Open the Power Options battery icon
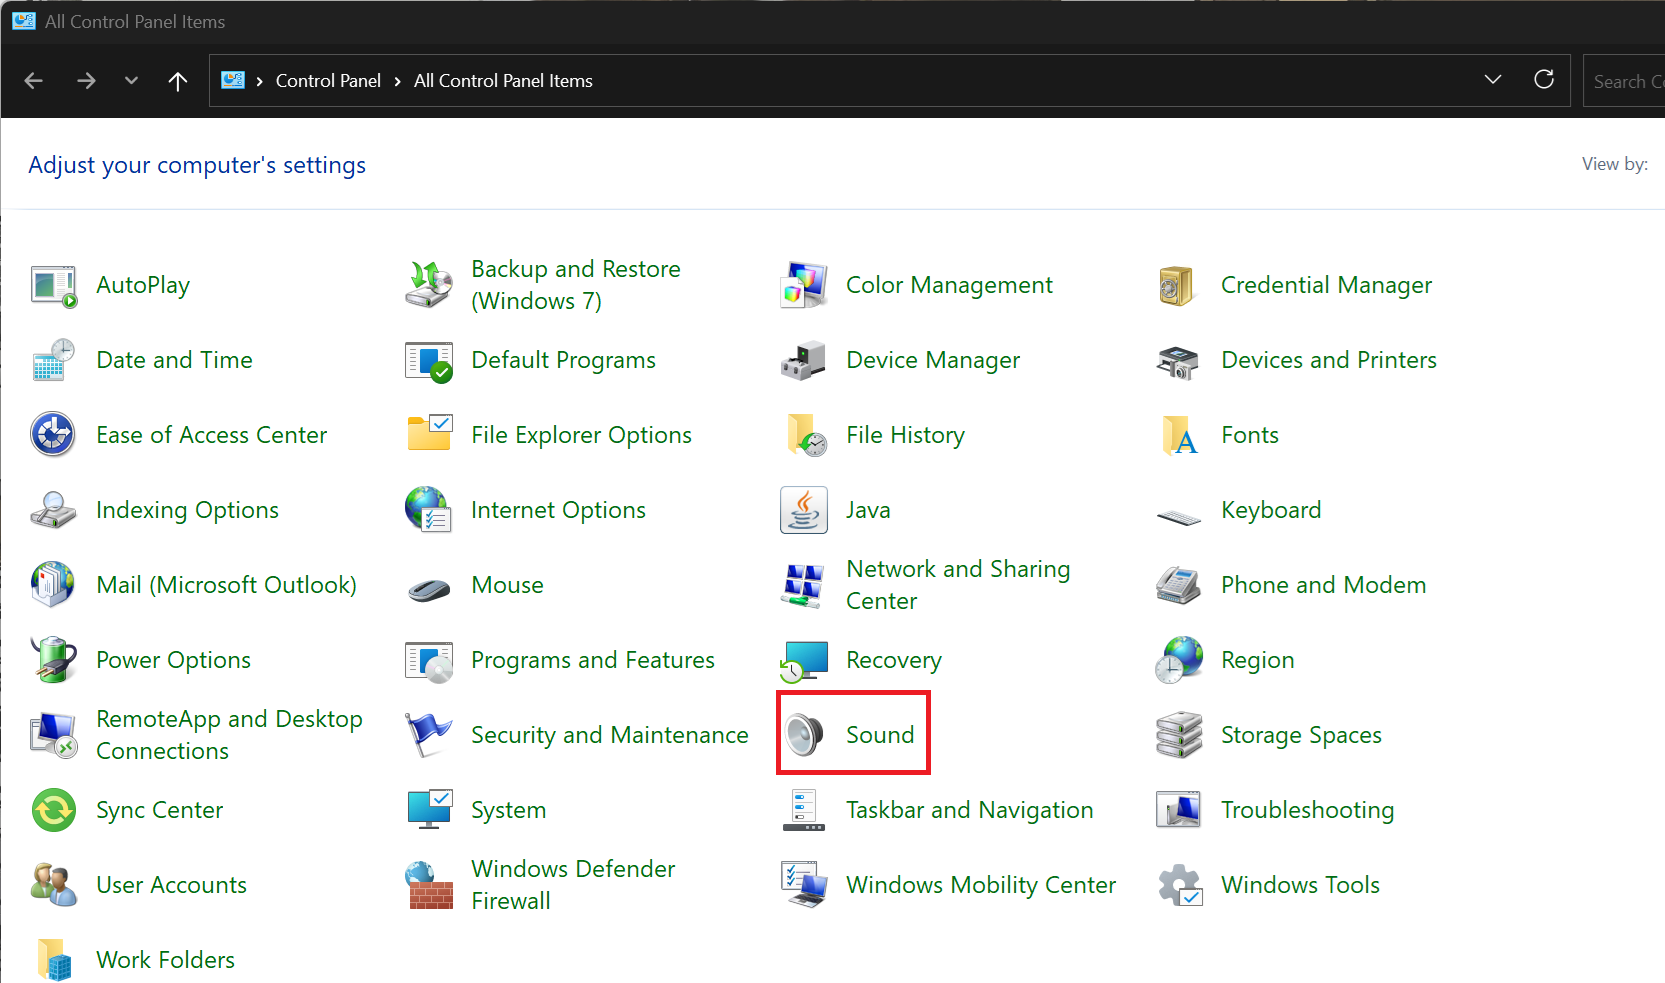The image size is (1665, 983). click(x=54, y=660)
